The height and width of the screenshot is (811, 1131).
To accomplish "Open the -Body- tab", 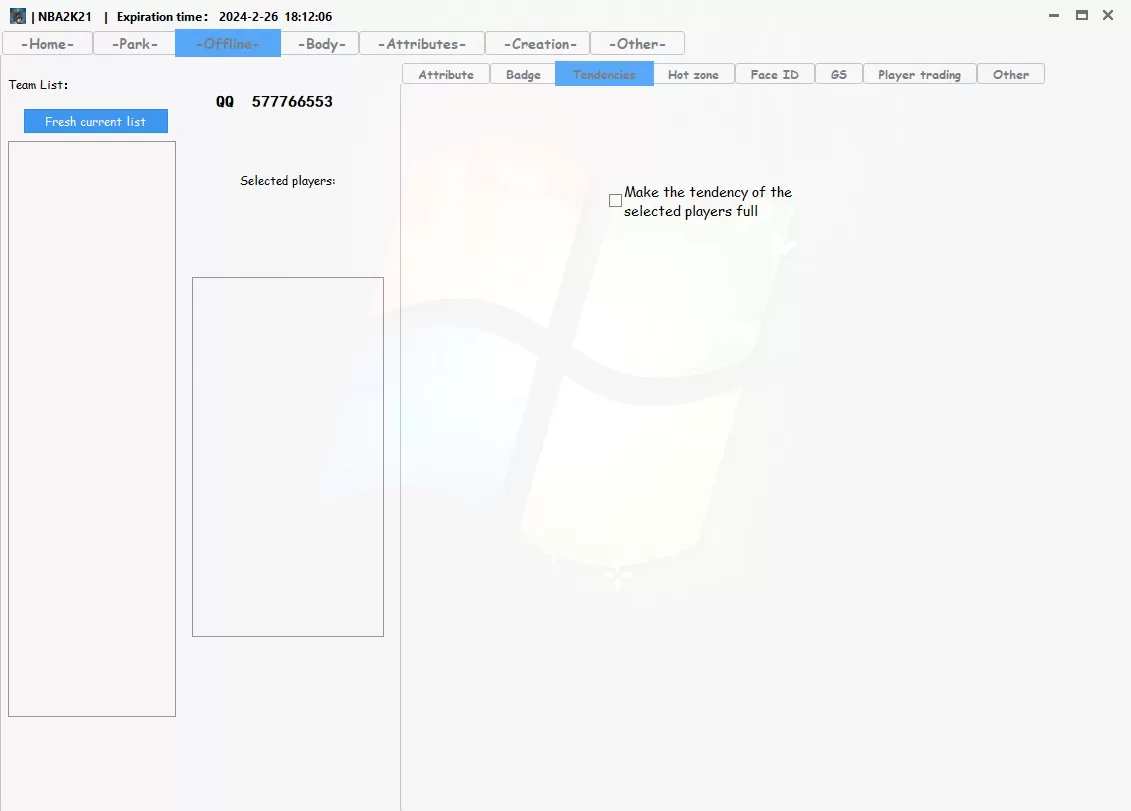I will pyautogui.click(x=321, y=43).
